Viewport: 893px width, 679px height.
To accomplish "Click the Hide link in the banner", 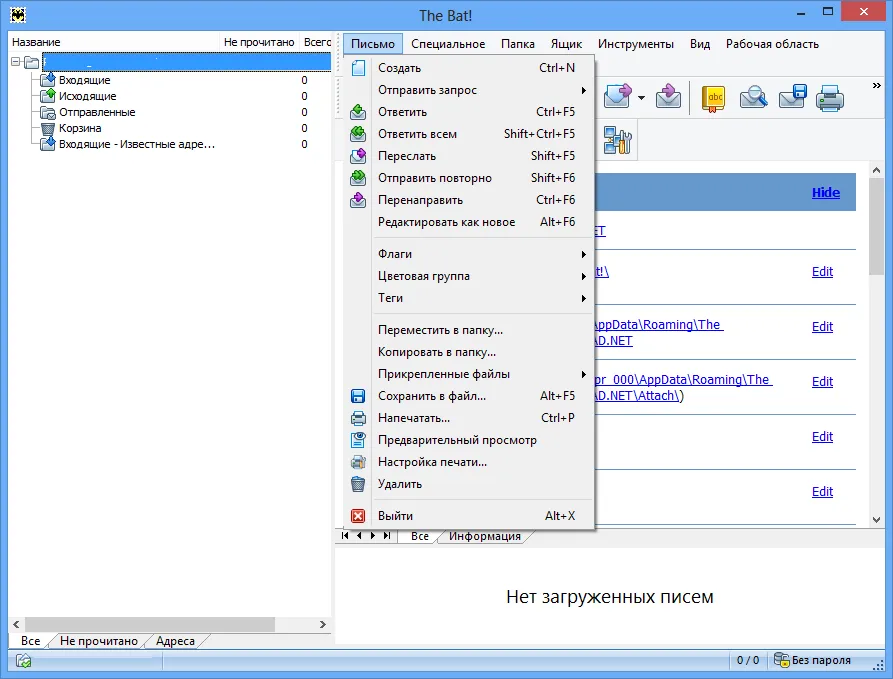I will (x=826, y=193).
